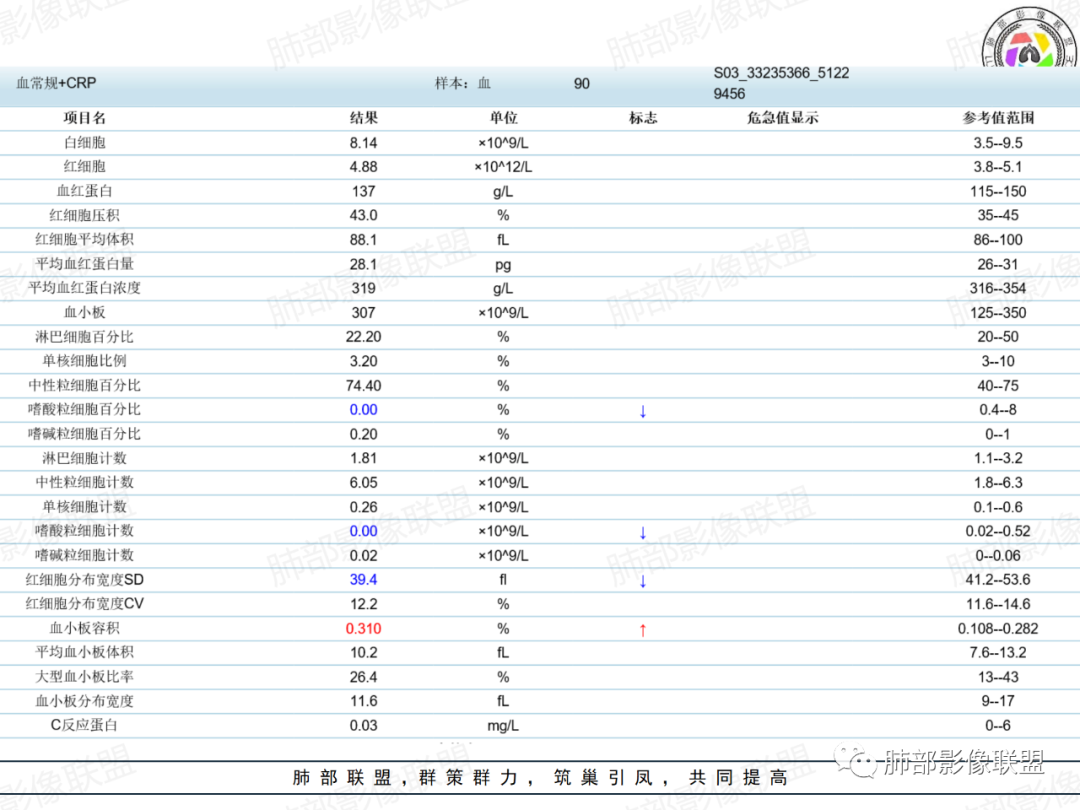This screenshot has width=1080, height=810.
Task: Select the 平均血红蛋白浓度 row label
Action: tap(85, 288)
